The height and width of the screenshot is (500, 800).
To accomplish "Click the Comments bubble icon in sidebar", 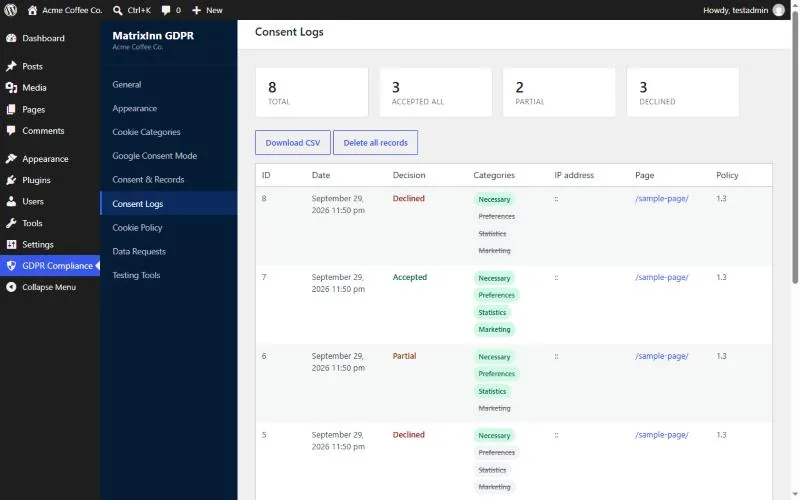I will [11, 131].
